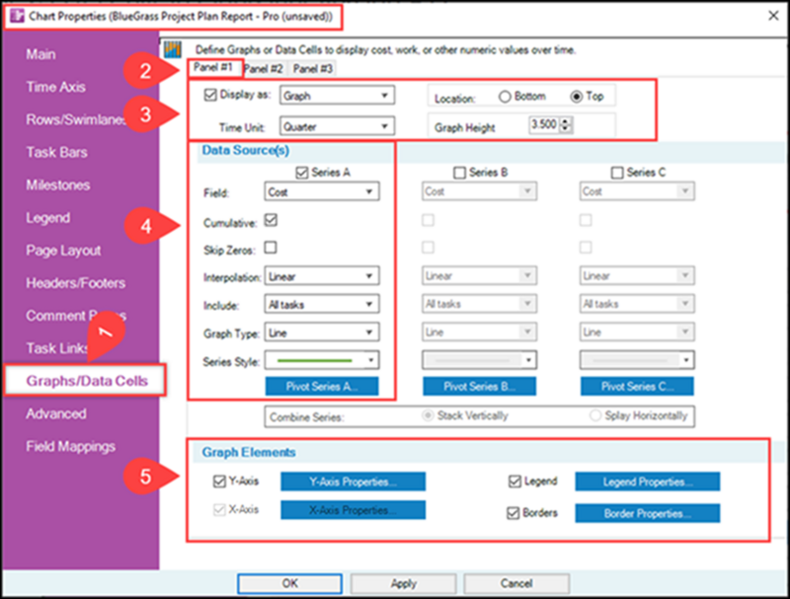Go to the Legend sidebar page
This screenshot has width=790, height=599.
pyautogui.click(x=48, y=218)
